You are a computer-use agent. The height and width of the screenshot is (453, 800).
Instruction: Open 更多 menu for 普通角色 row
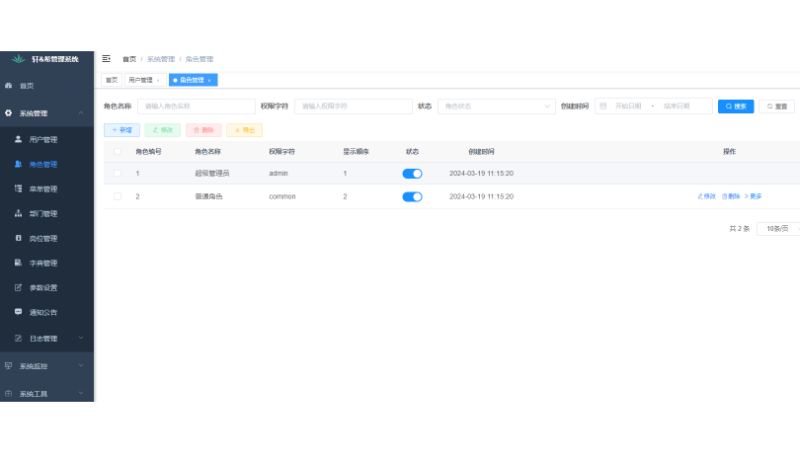(753, 196)
